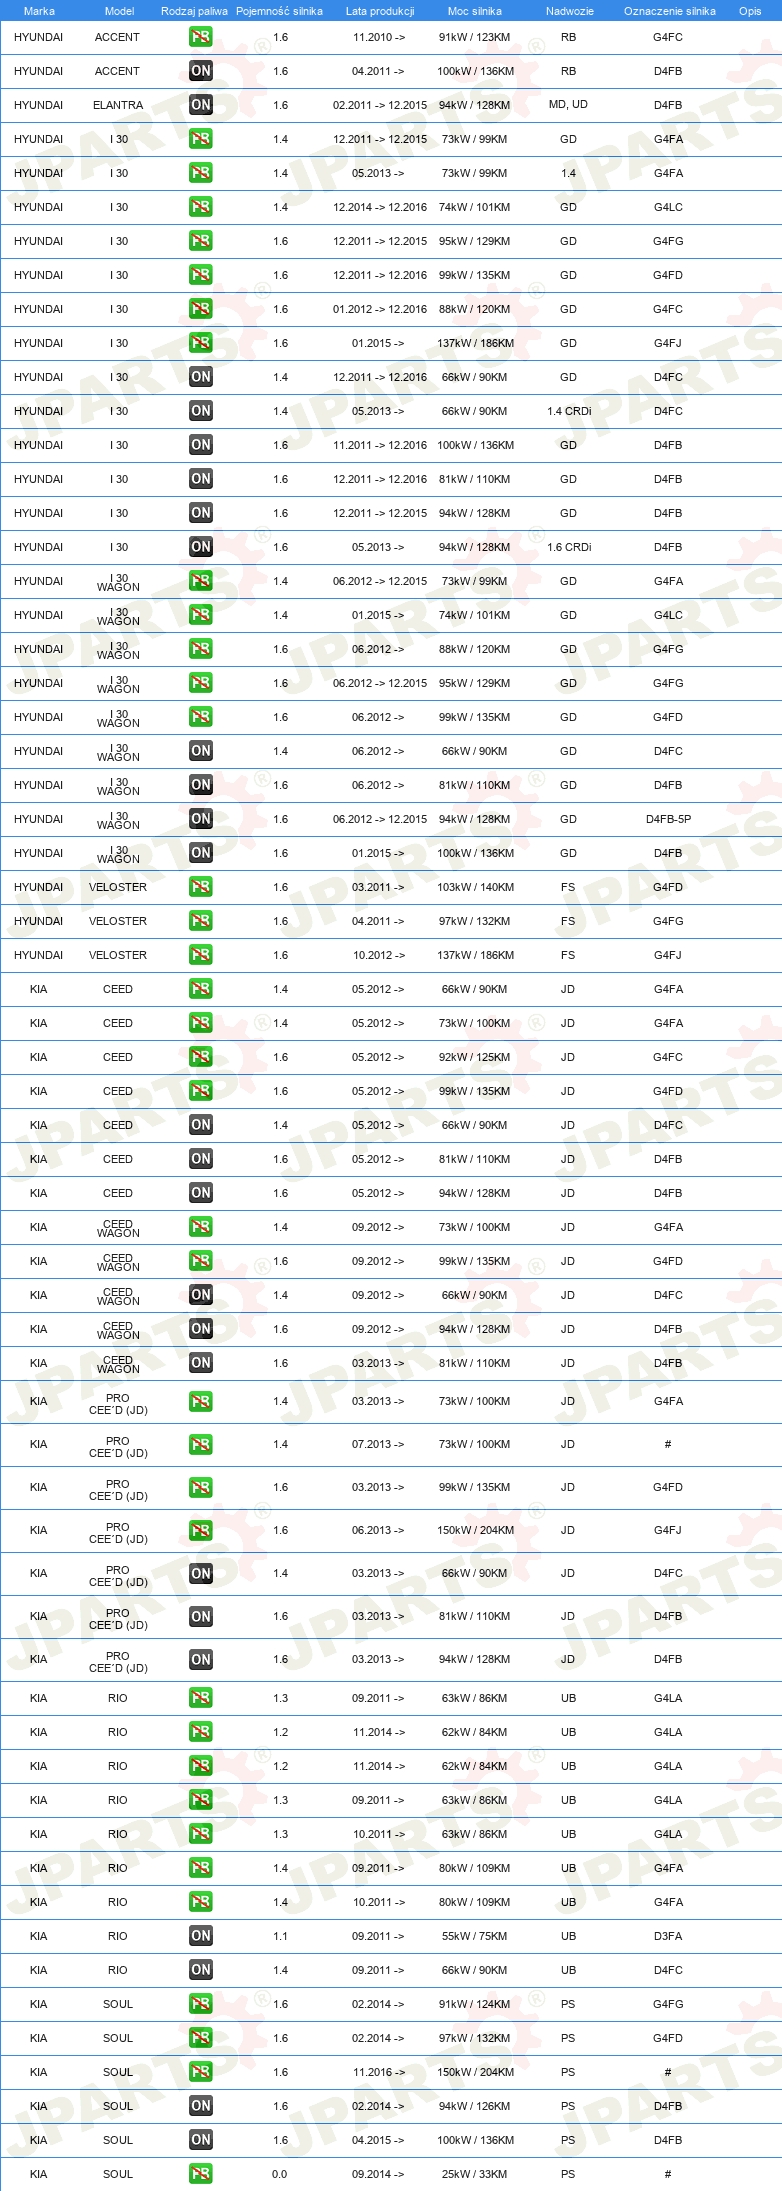Click the petrol icon for Kia Rio 1.4 dated 10.2011
Screen dimensions: 782x2191
(x=200, y=1902)
